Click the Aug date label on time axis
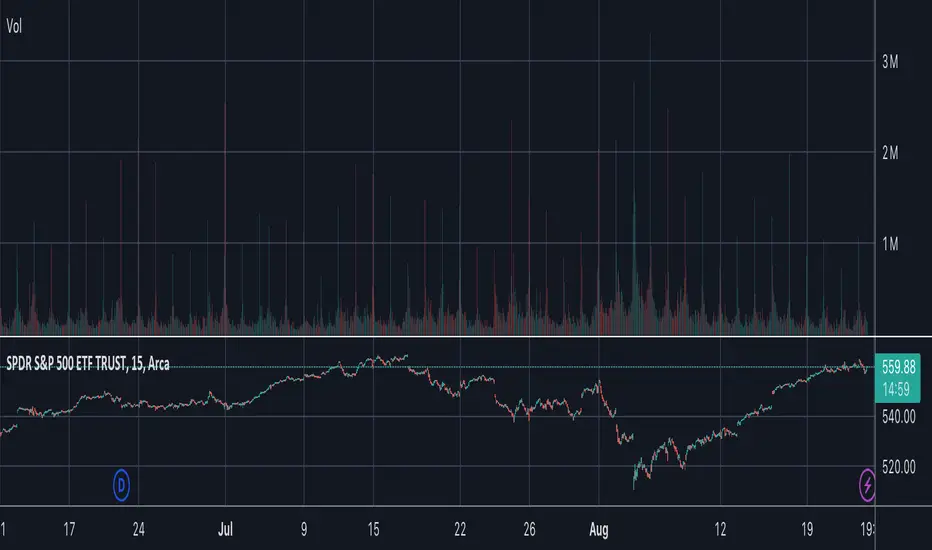Image resolution: width=932 pixels, height=550 pixels. tap(599, 529)
